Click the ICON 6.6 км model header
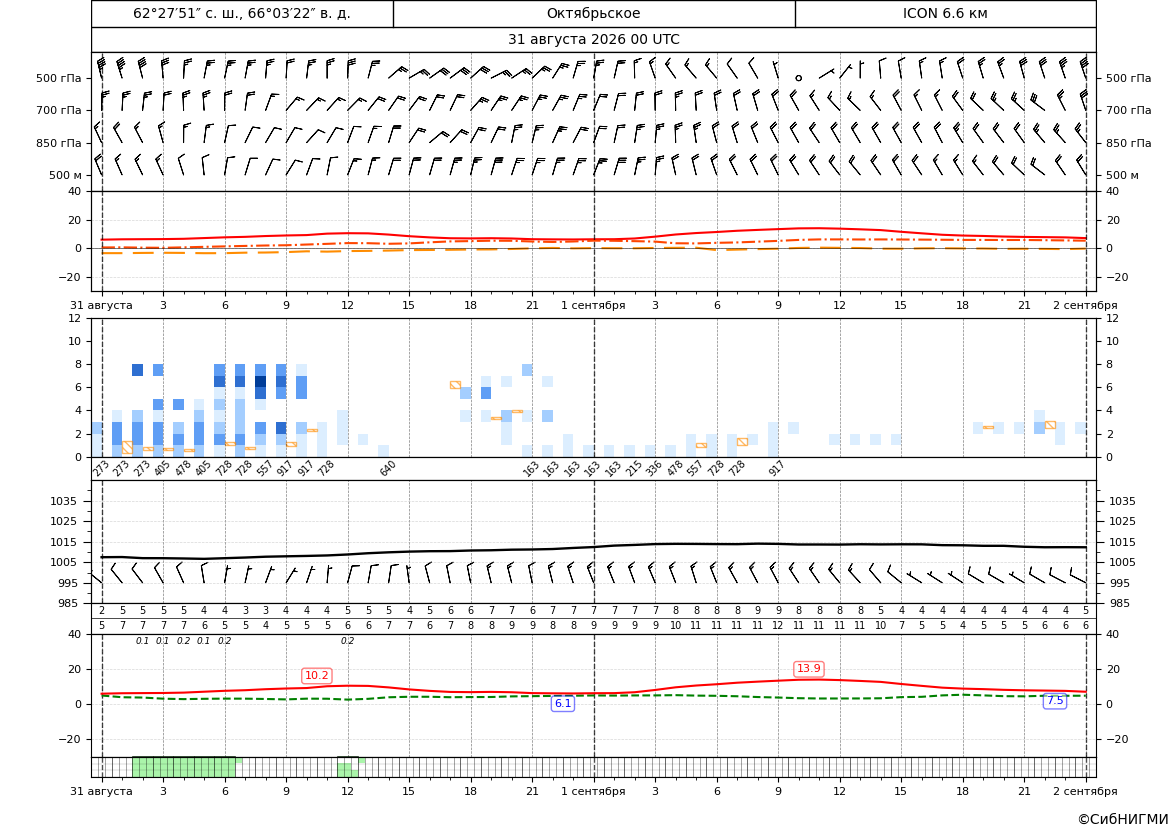 (x=945, y=13)
